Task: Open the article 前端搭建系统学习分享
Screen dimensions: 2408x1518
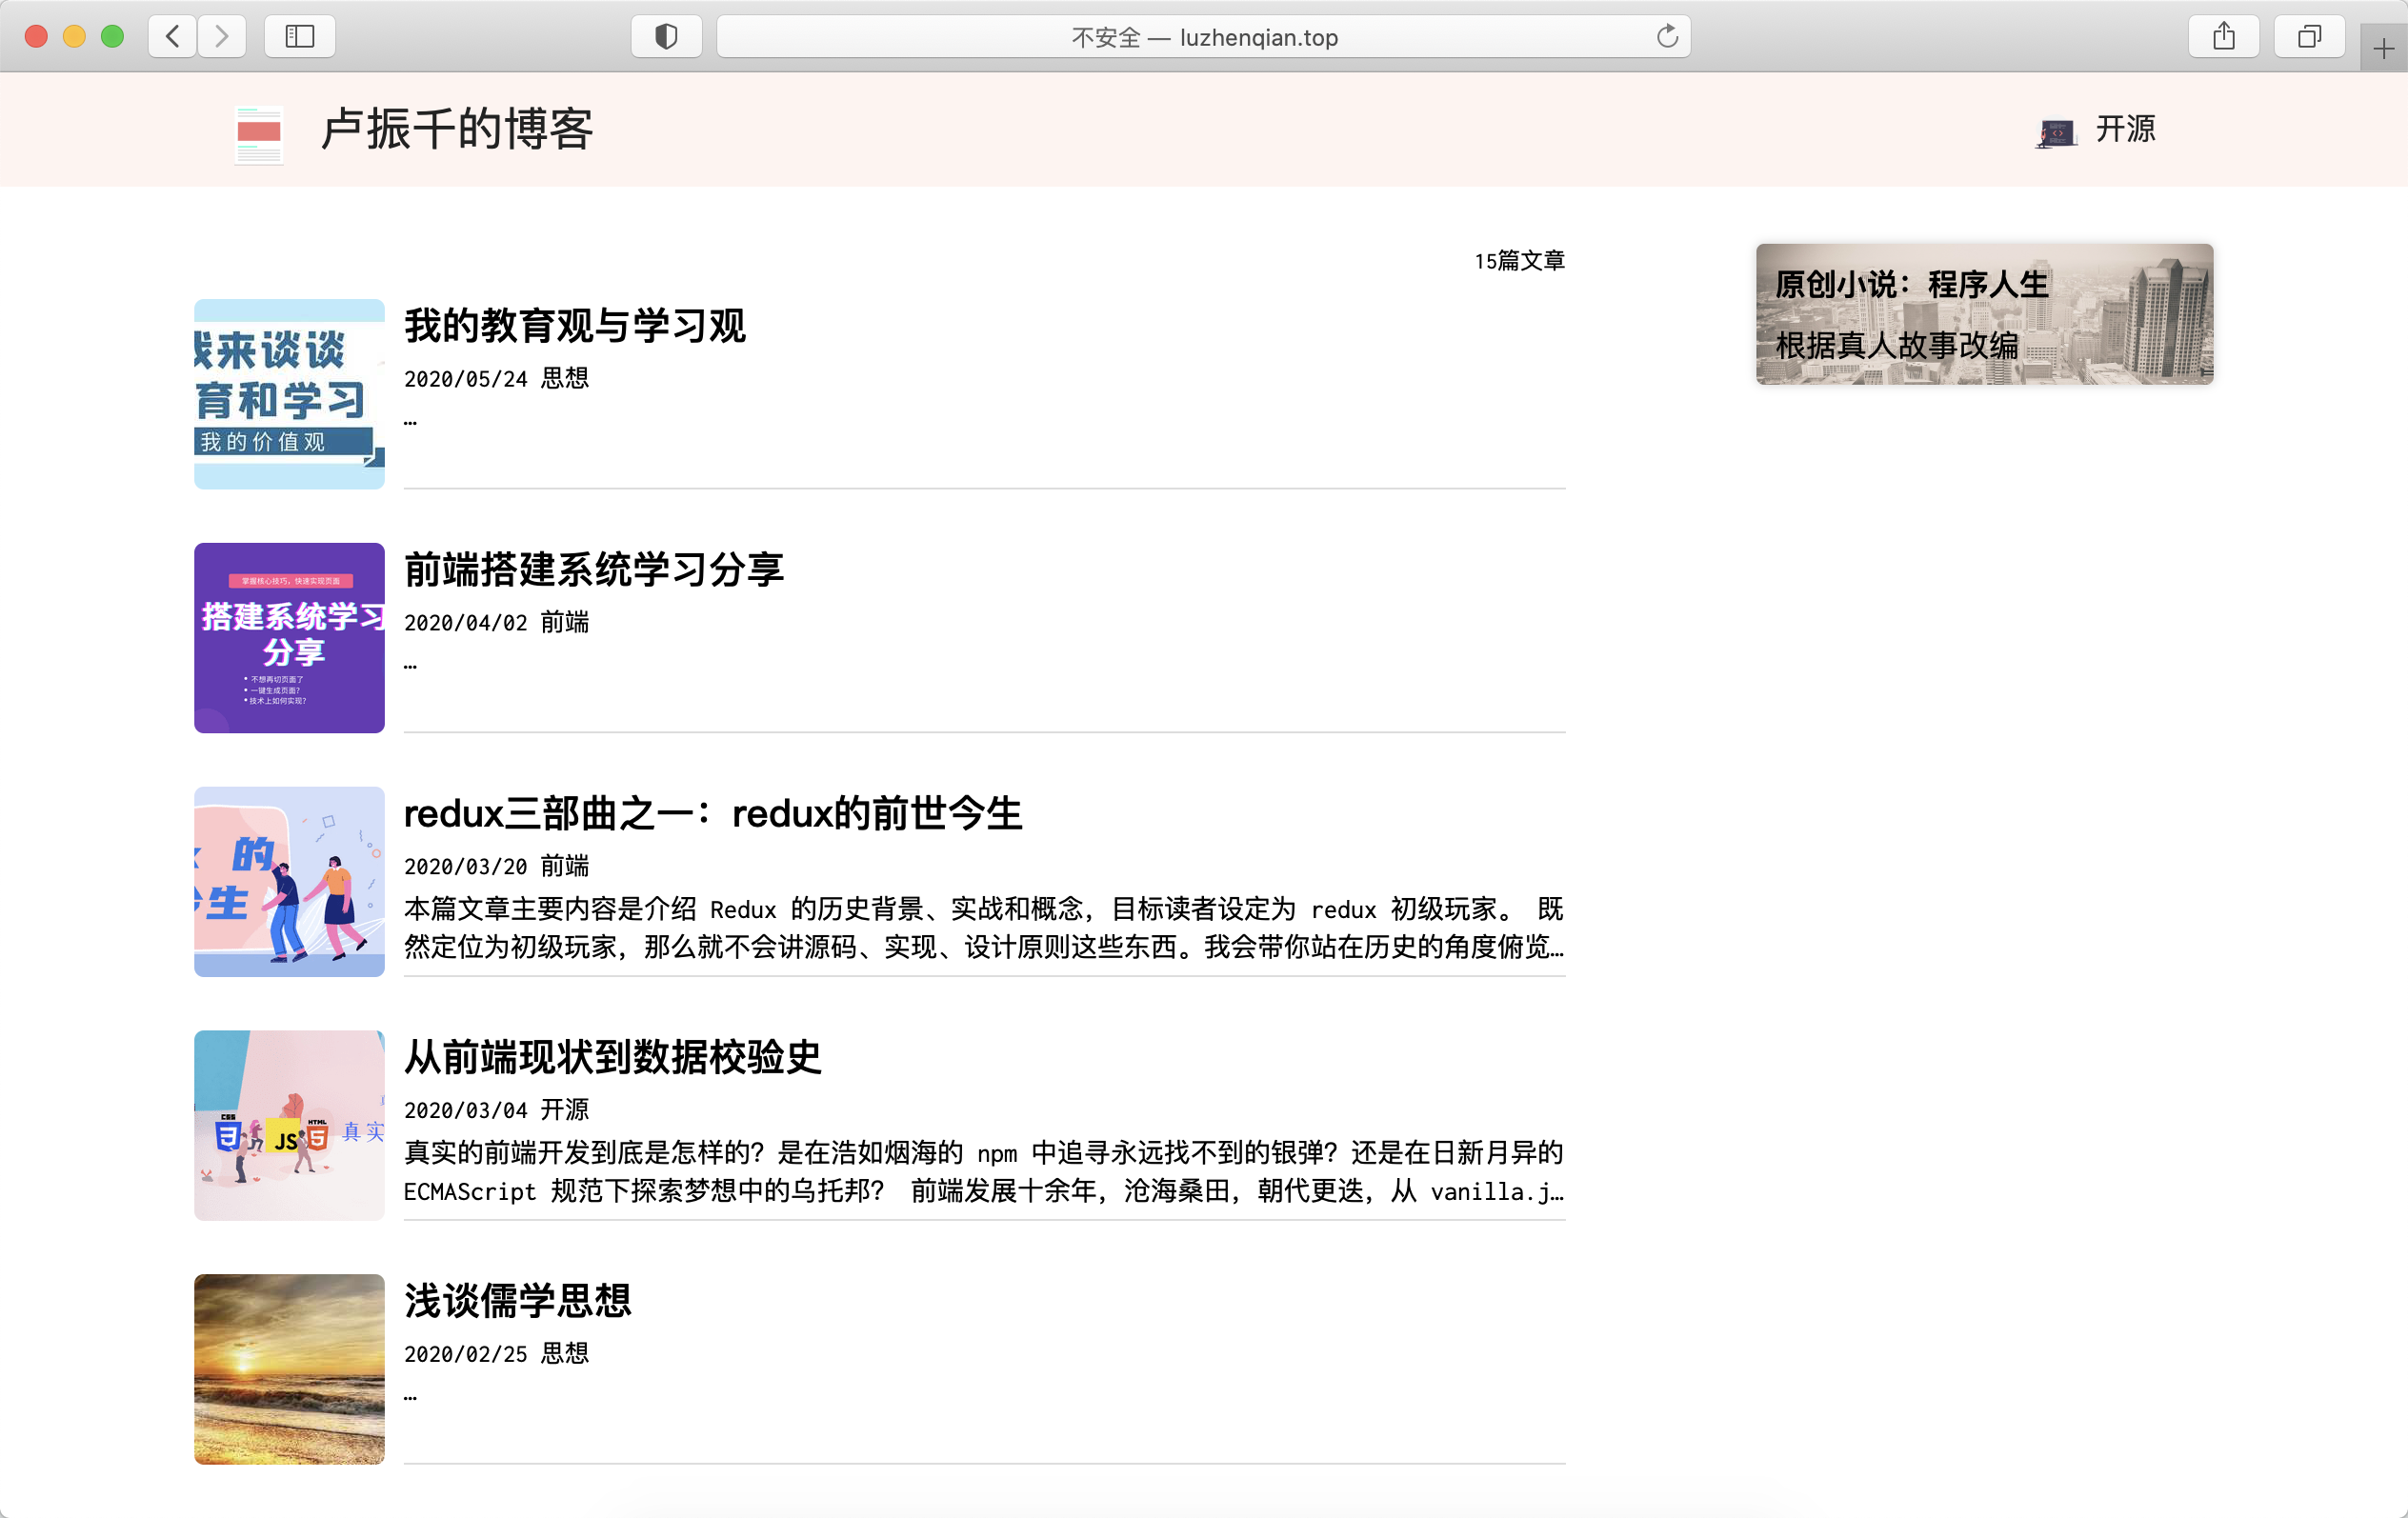Action: click(594, 569)
